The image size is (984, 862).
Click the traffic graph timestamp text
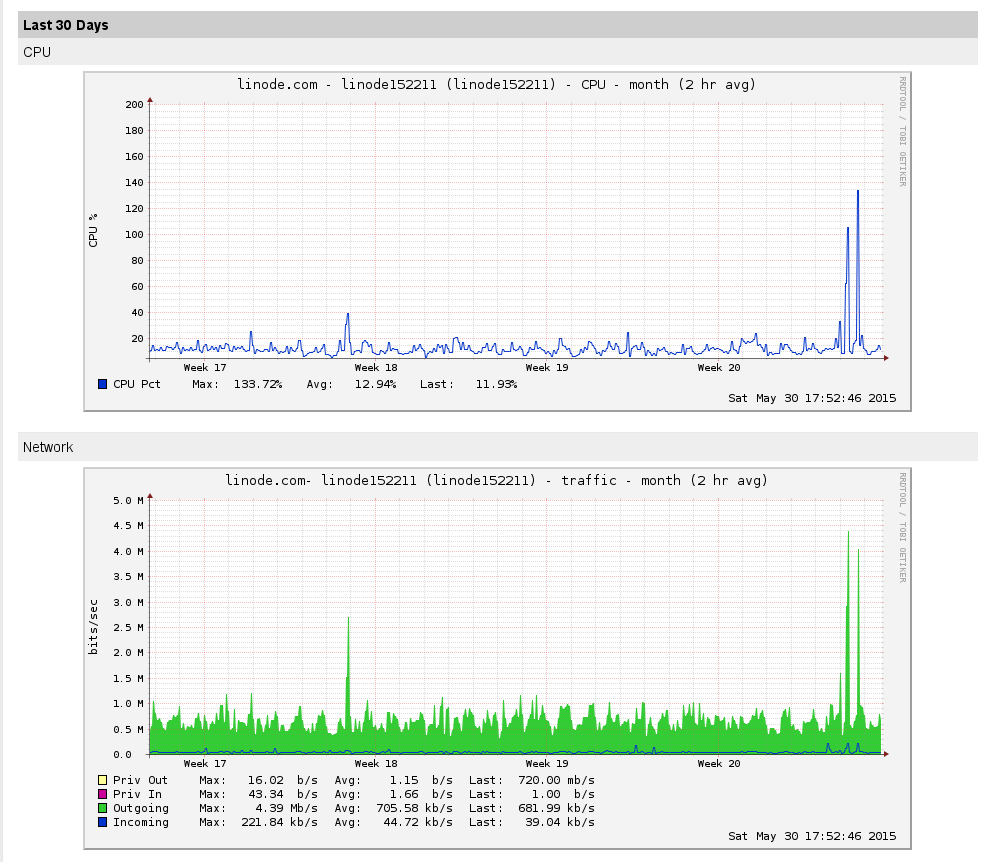812,836
